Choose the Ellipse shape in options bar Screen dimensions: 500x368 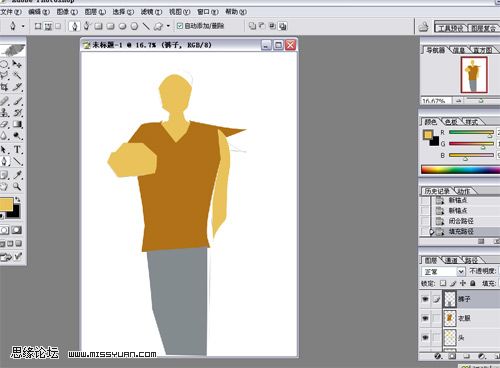pyautogui.click(x=122, y=26)
